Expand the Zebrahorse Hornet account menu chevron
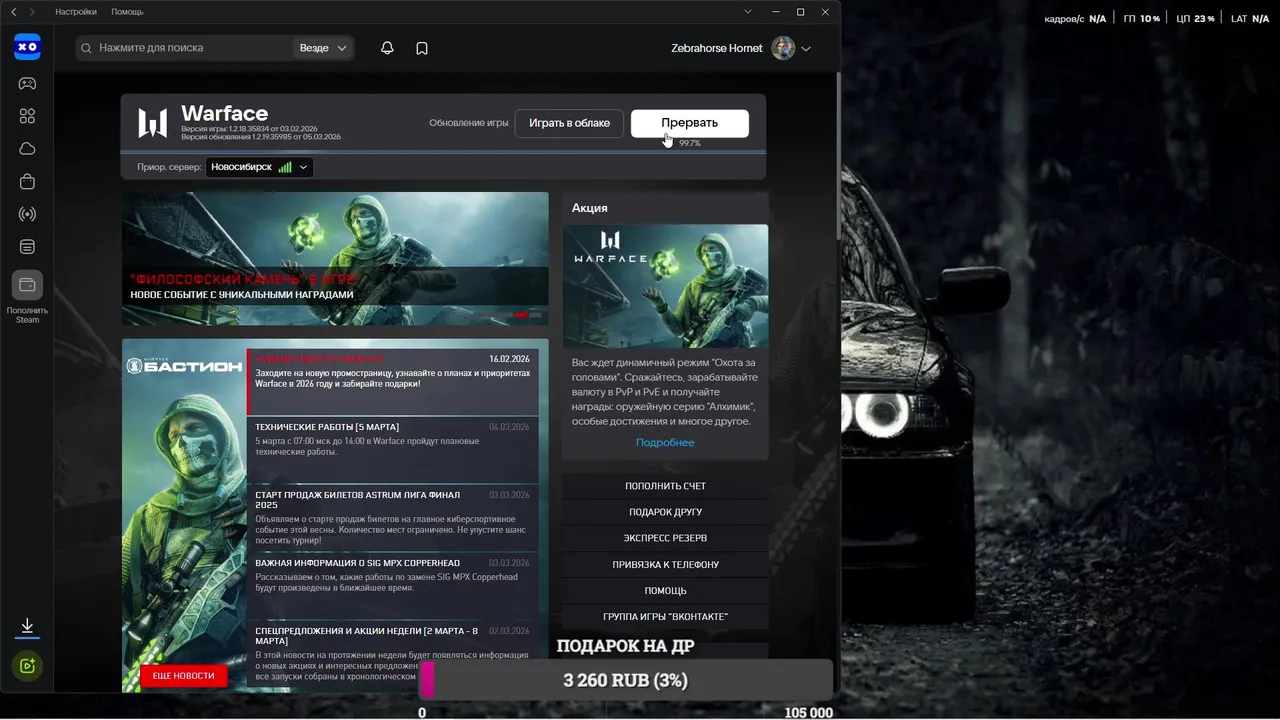Image resolution: width=1280 pixels, height=720 pixels. pos(806,49)
